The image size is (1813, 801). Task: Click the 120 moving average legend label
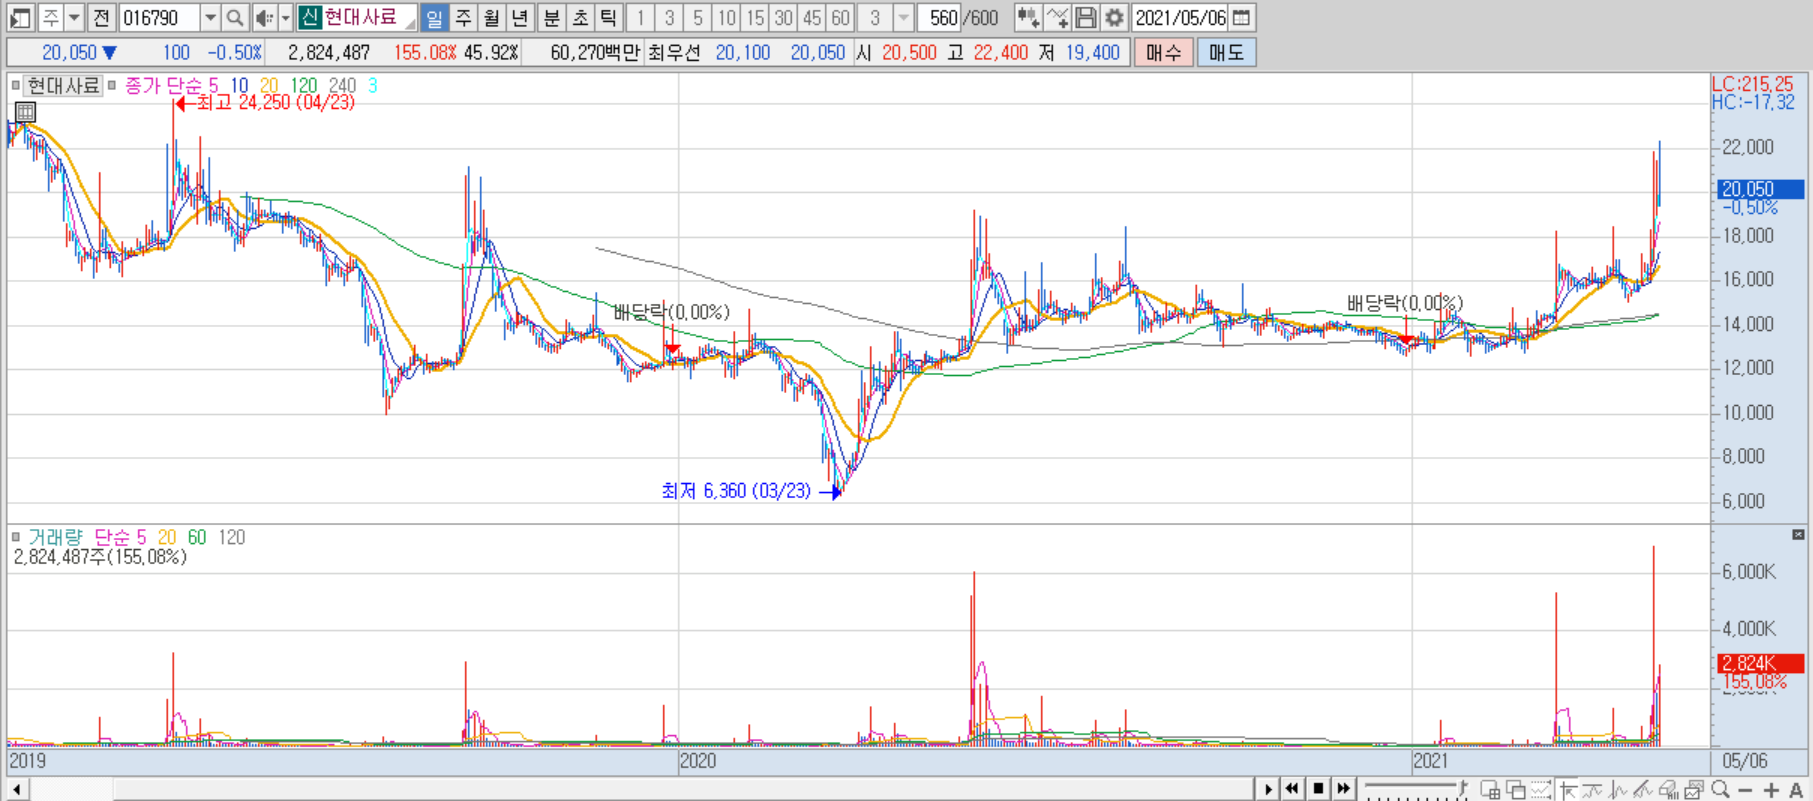pos(304,86)
